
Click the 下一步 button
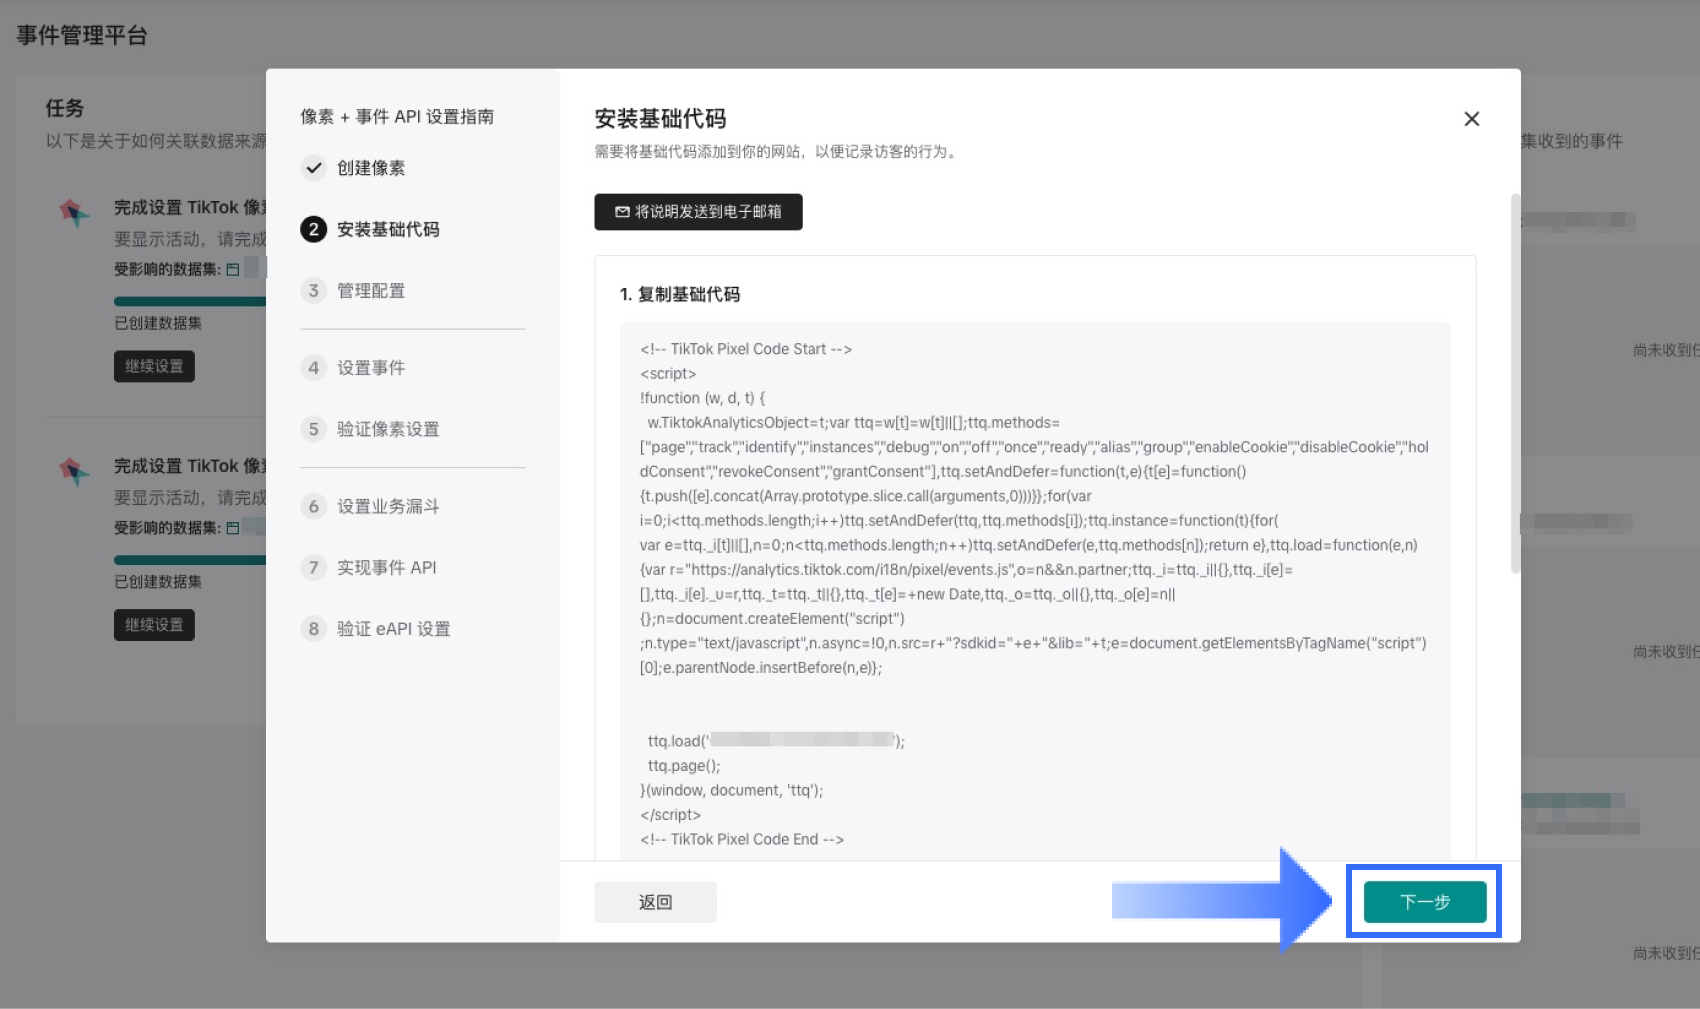1425,902
